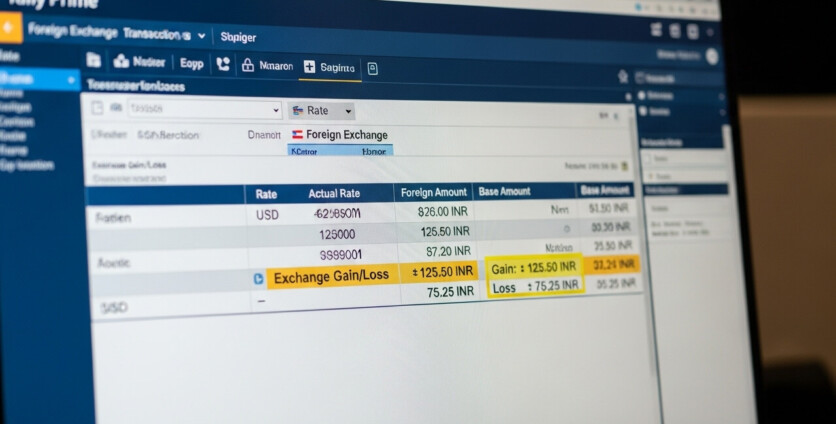Click the Rate column header

tap(266, 194)
